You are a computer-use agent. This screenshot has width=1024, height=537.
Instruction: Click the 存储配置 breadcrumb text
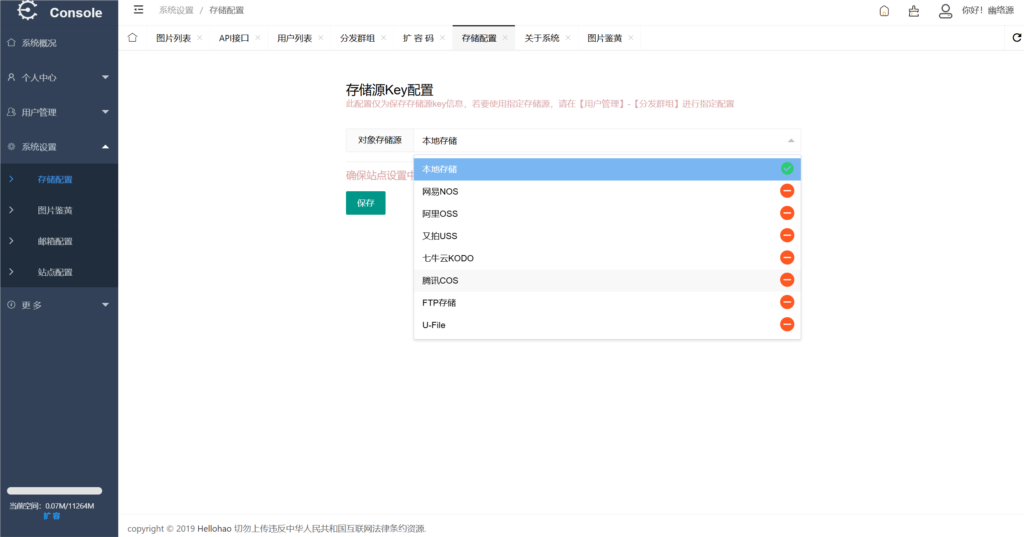pyautogui.click(x=226, y=10)
